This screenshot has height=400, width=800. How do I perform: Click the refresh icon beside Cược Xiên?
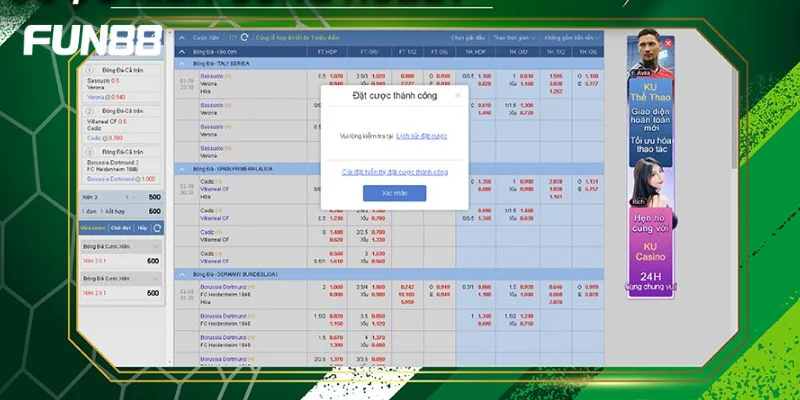coord(245,36)
